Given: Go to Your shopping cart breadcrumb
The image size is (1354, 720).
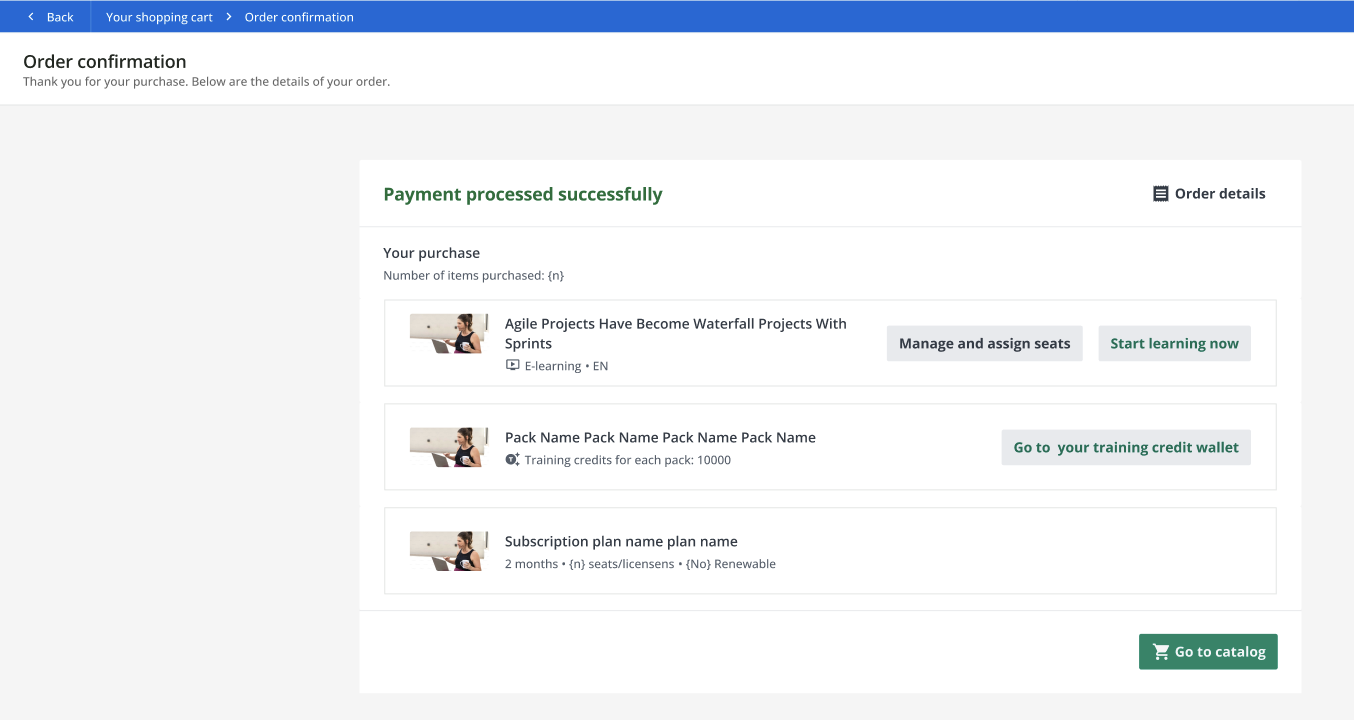Looking at the screenshot, I should point(159,17).
